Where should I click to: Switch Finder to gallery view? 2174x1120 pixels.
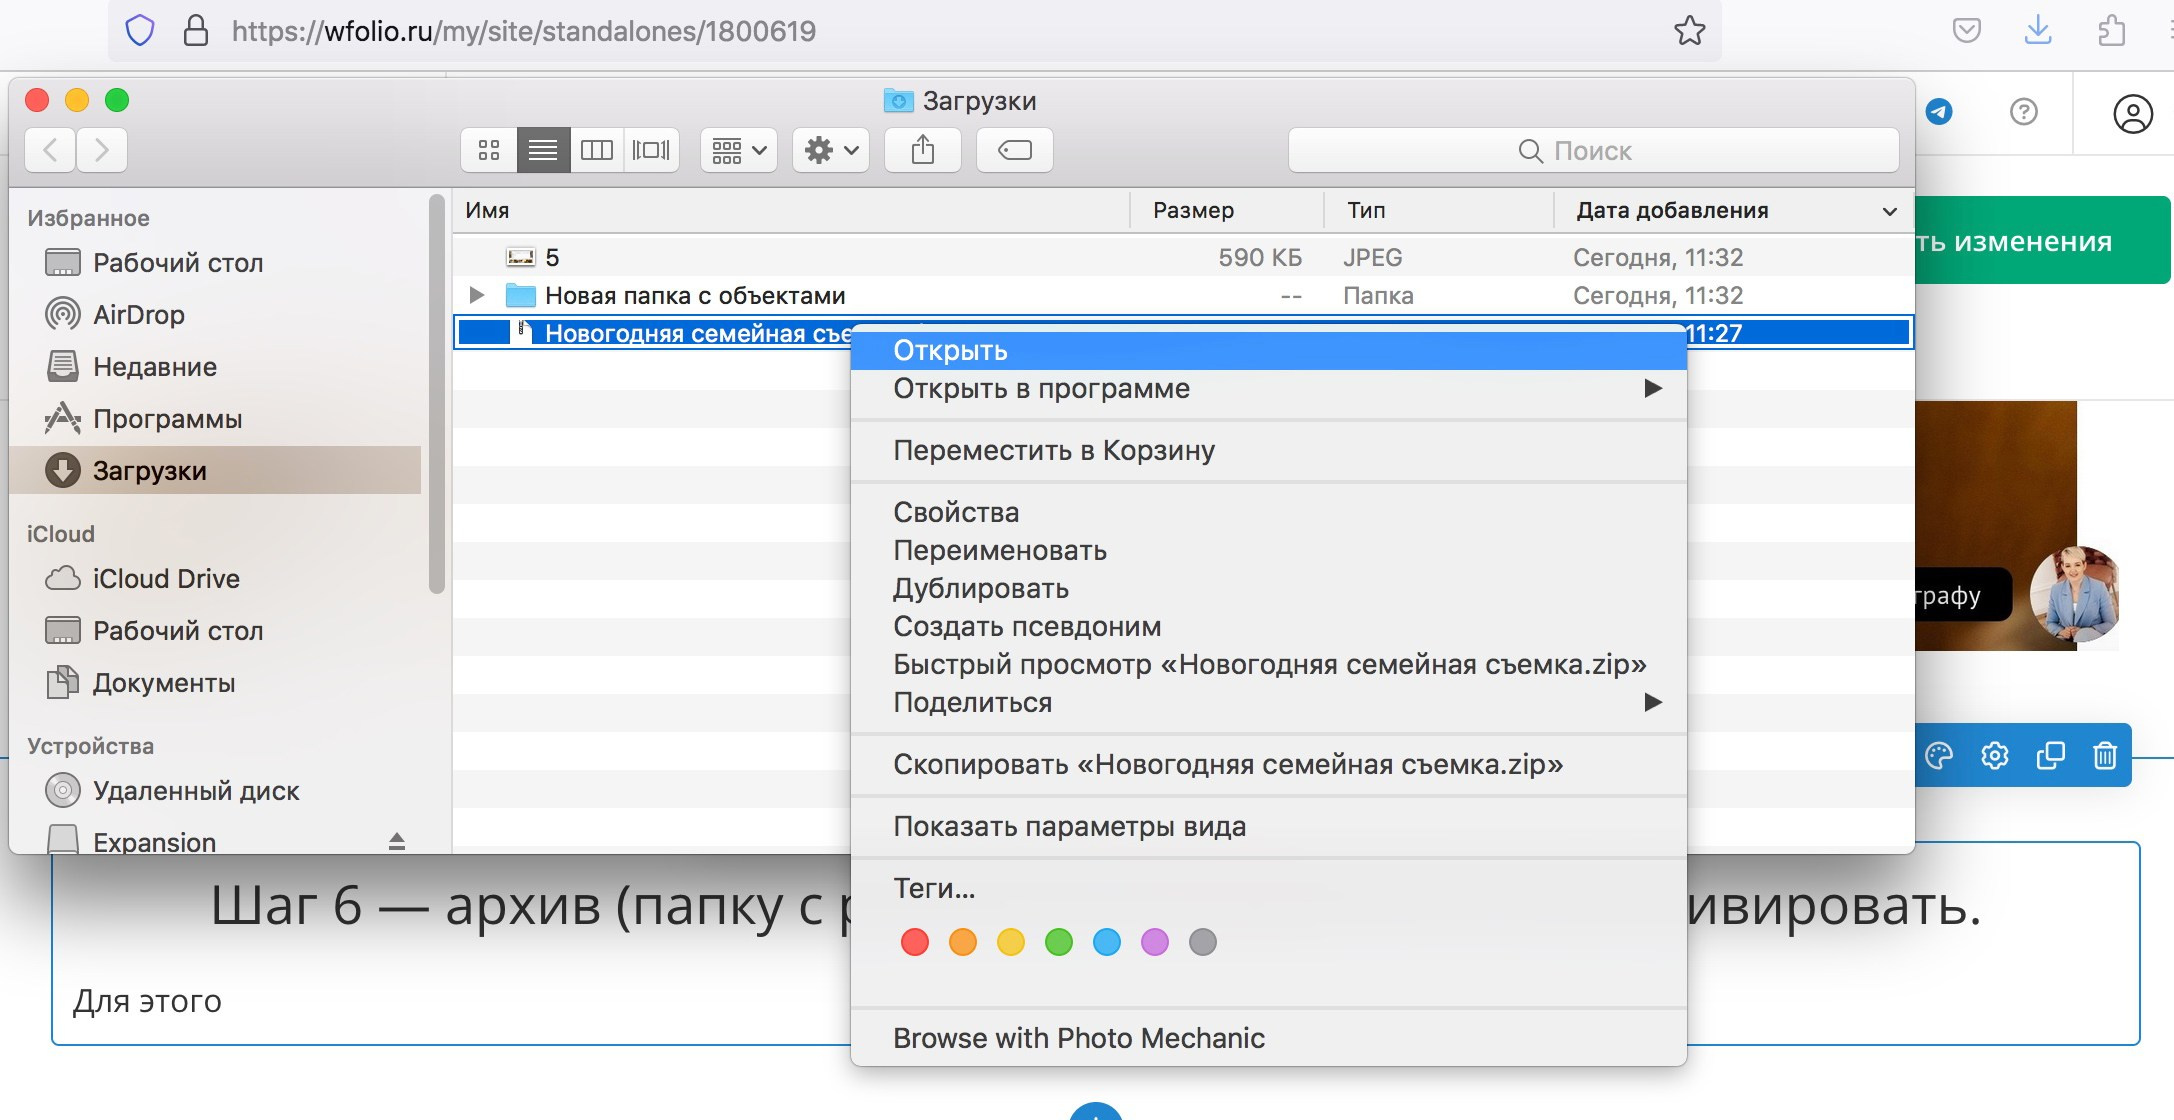(x=651, y=150)
